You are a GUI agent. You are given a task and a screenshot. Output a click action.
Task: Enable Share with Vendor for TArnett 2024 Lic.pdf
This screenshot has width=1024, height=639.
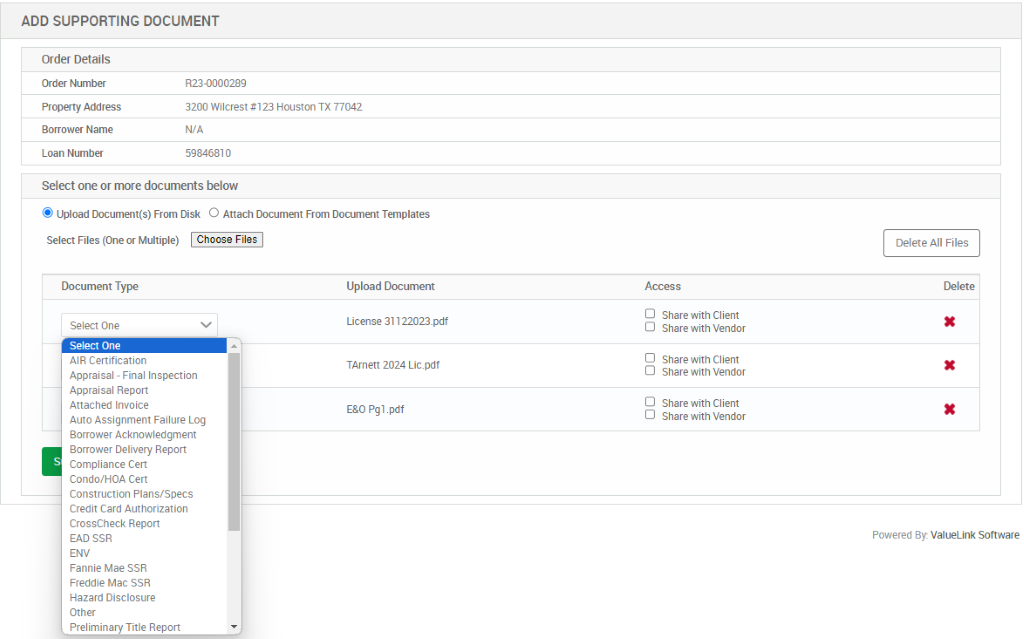pos(650,370)
